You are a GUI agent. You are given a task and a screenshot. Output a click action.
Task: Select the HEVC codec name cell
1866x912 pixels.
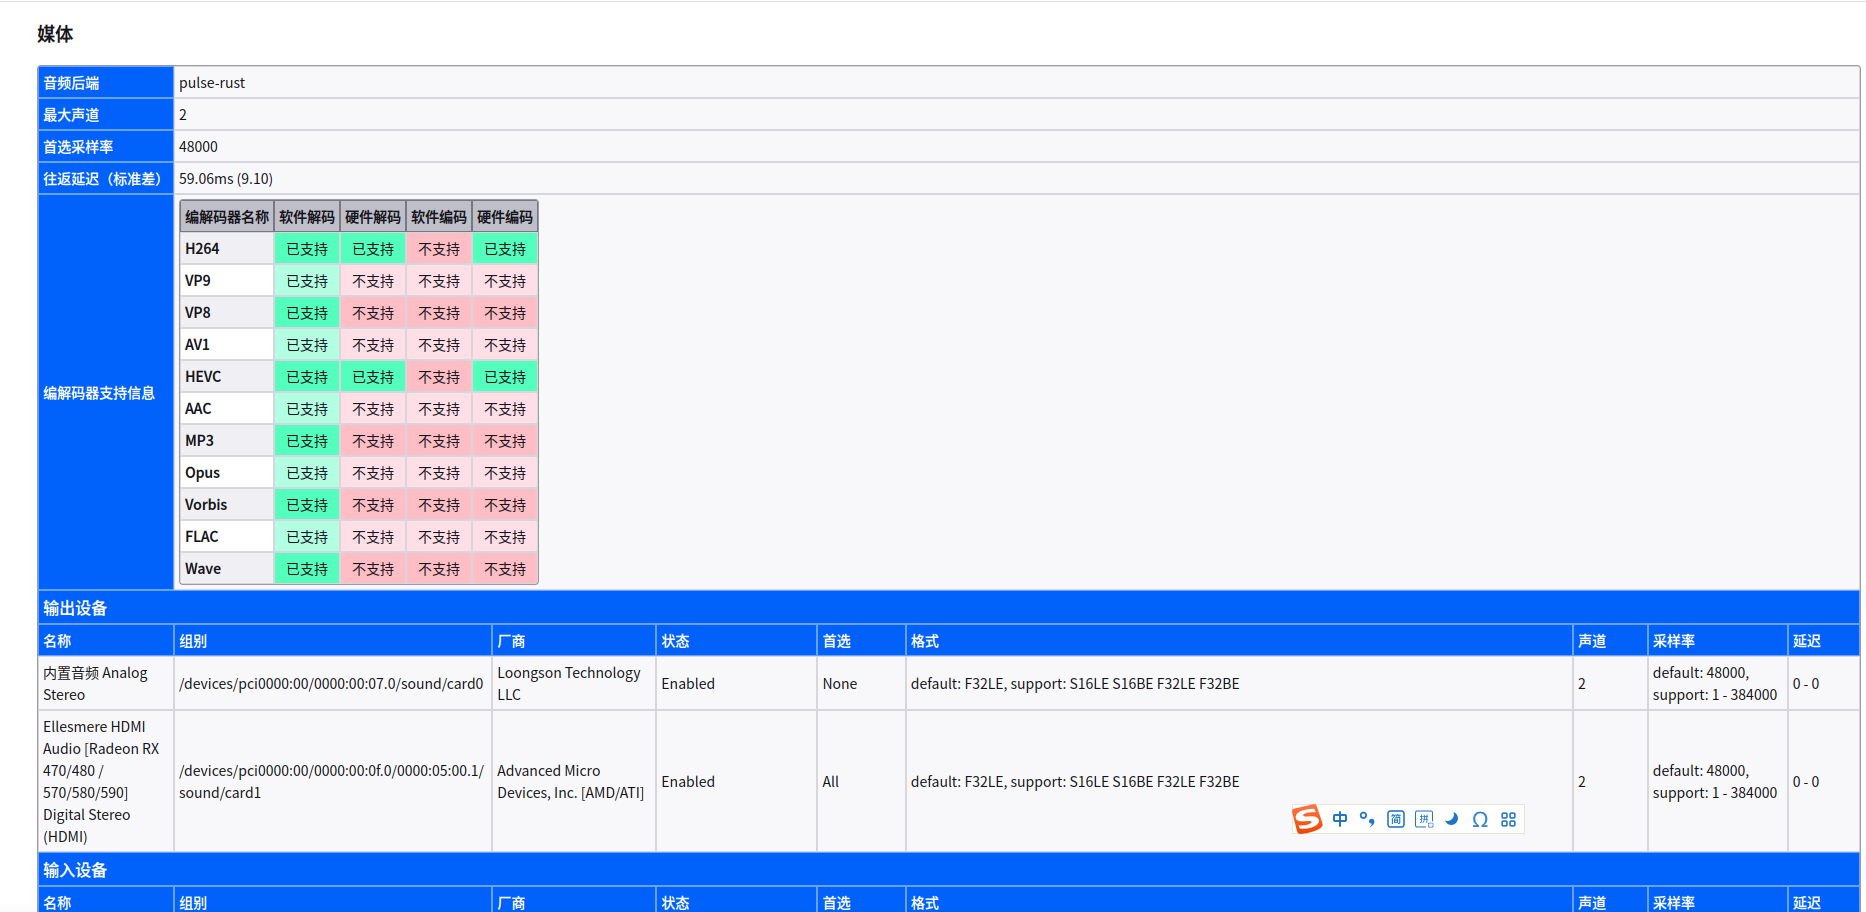(x=227, y=377)
